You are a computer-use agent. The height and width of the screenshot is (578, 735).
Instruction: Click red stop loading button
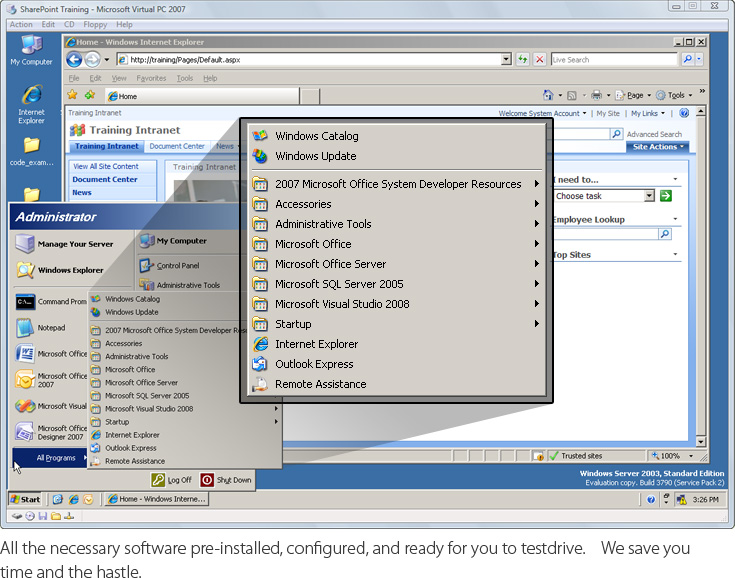[x=540, y=60]
